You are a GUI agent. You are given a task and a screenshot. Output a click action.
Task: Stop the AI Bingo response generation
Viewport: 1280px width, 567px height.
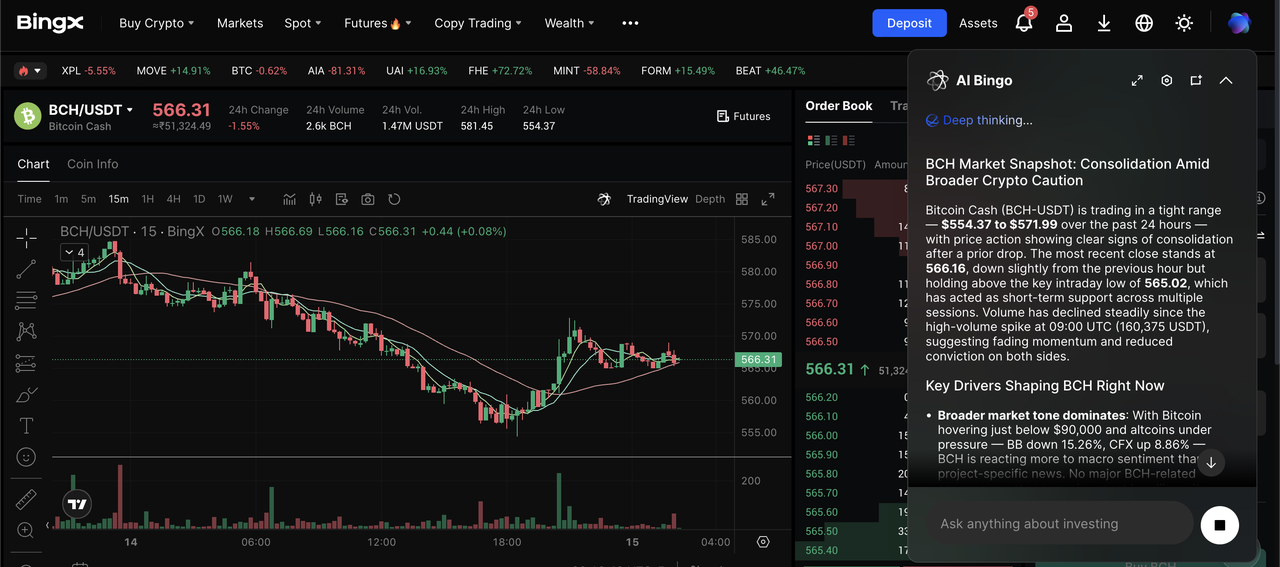(x=1219, y=524)
